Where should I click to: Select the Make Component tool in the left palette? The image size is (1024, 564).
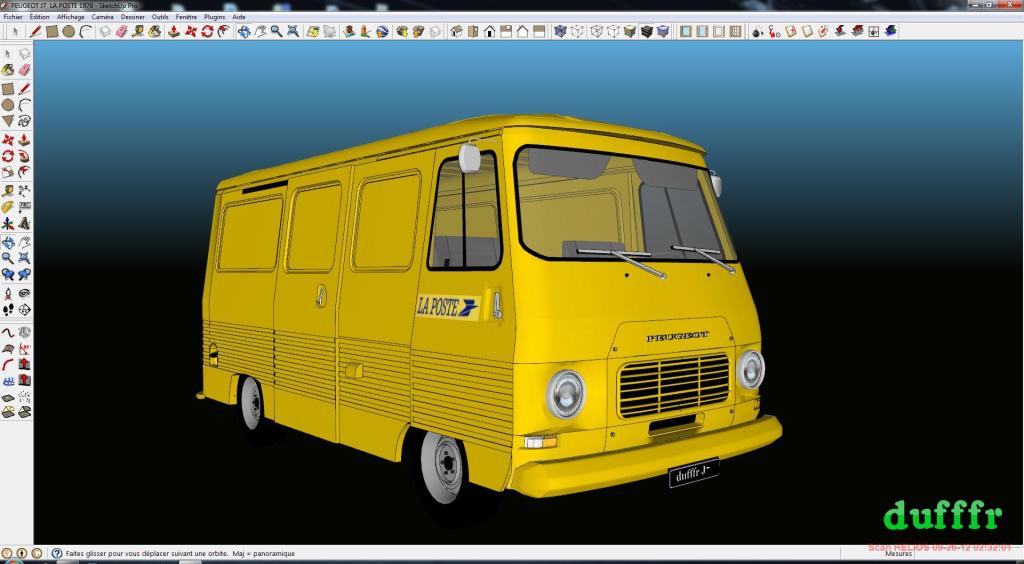pos(24,54)
